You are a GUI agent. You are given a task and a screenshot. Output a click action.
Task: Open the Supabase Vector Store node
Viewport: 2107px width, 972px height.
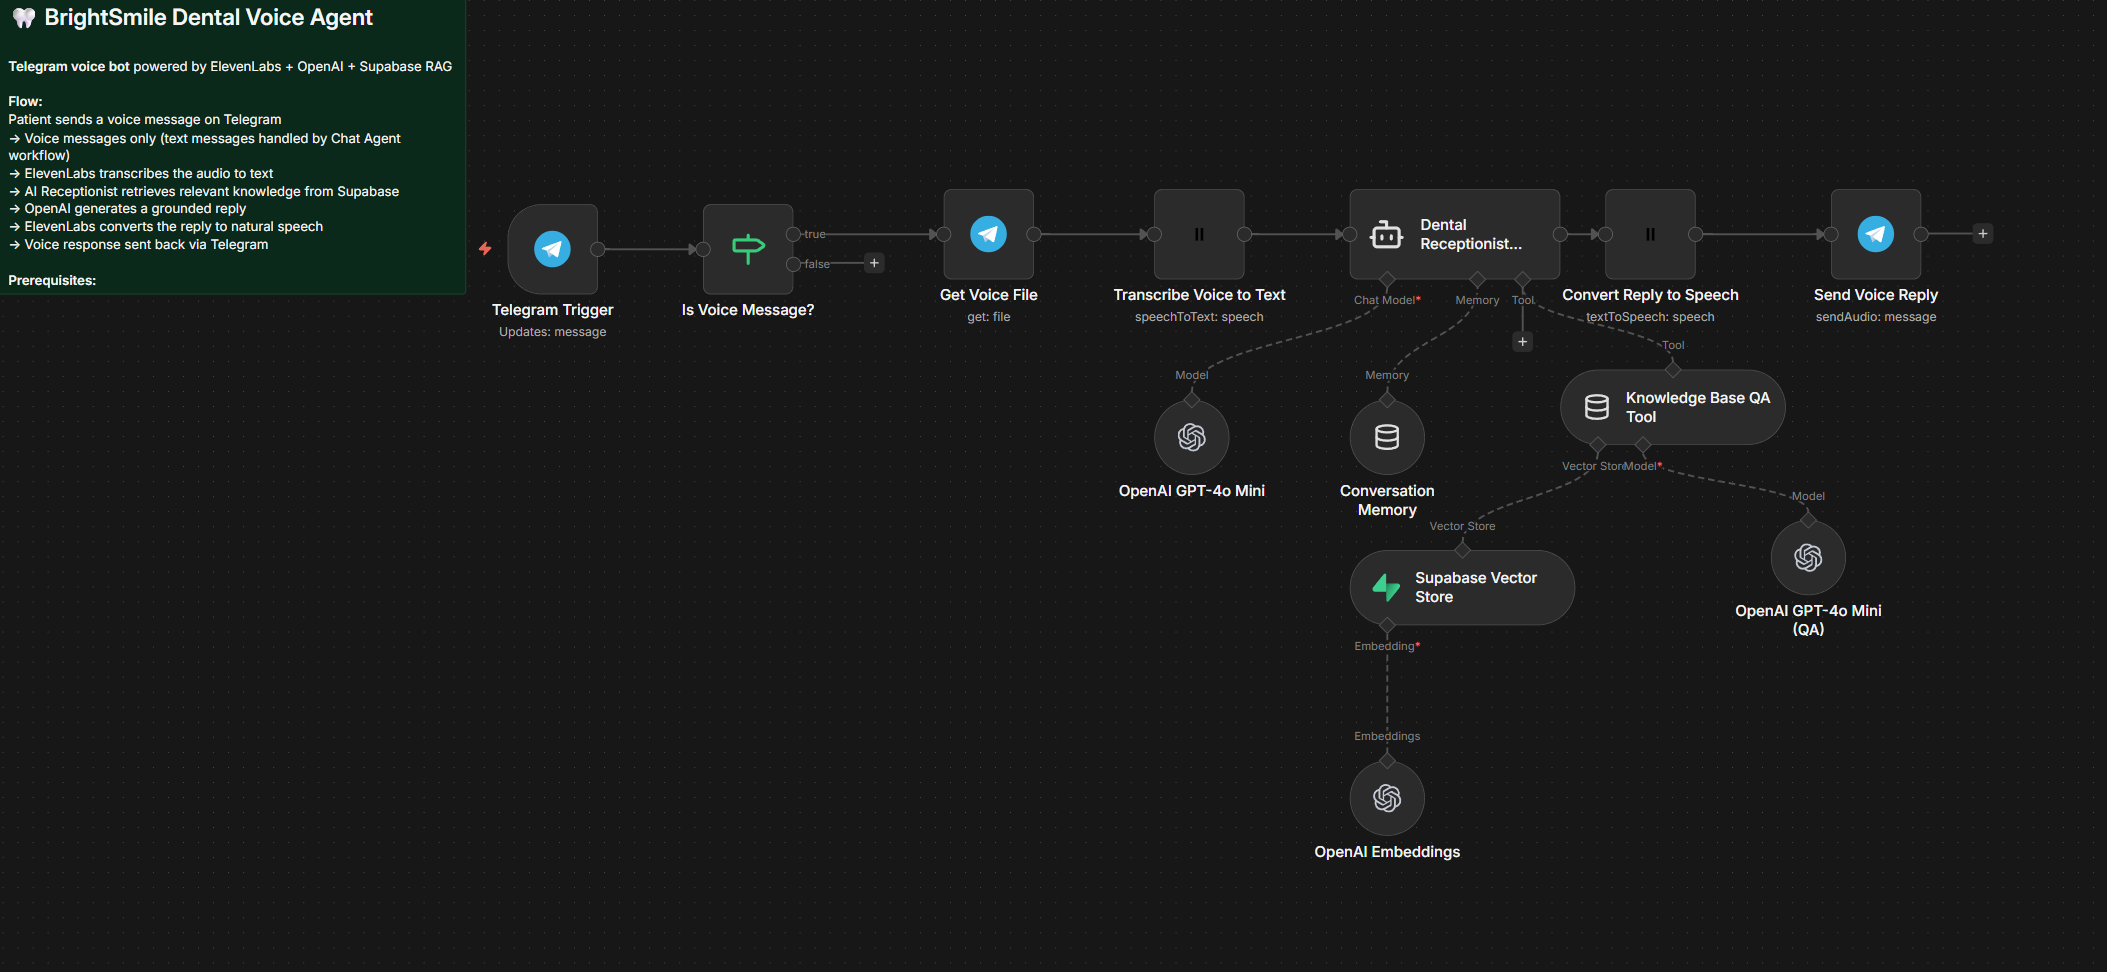tap(1462, 587)
